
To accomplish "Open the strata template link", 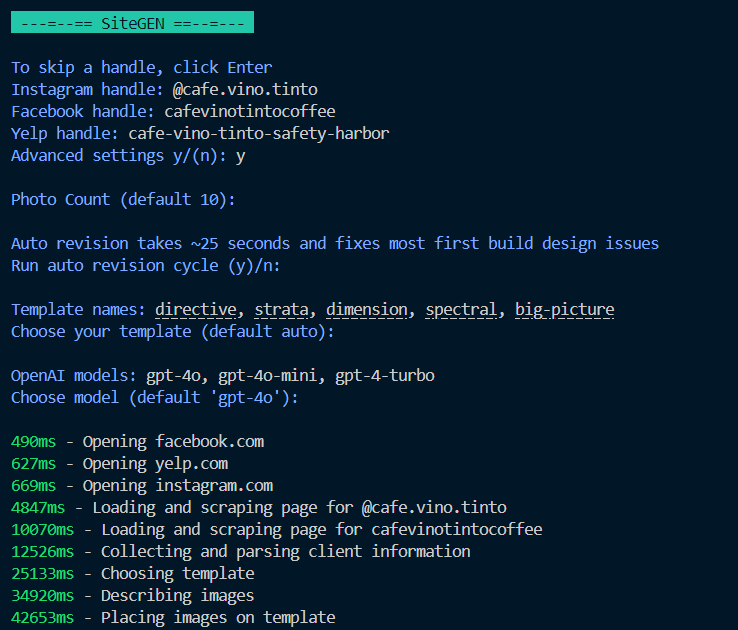I will [281, 310].
